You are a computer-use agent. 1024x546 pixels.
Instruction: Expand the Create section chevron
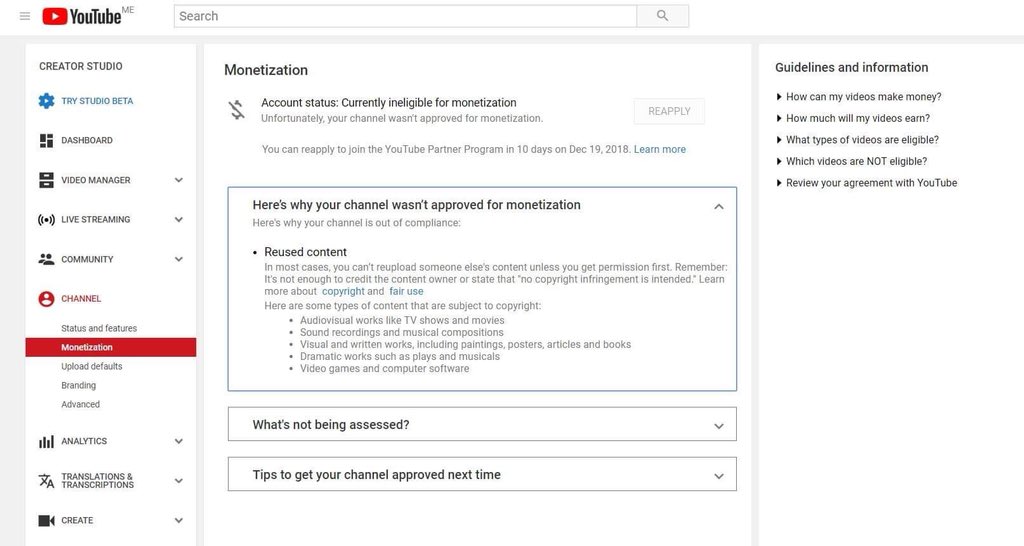[x=178, y=521]
